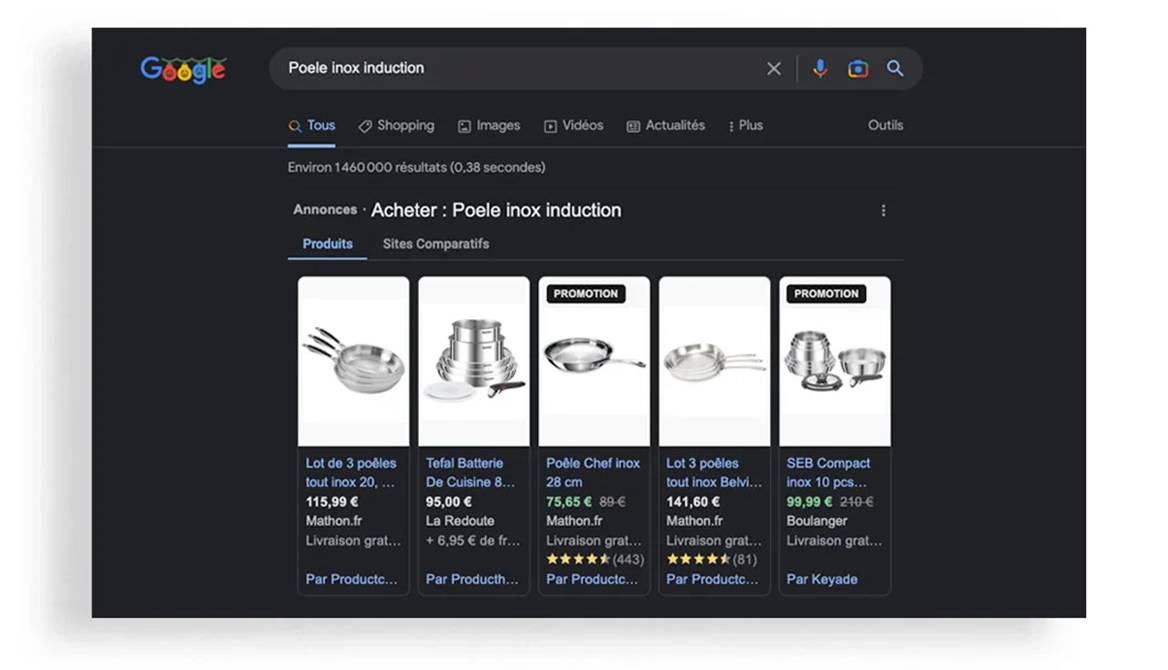Switch to the Shopping tab
This screenshot has width=1168, height=670.
pyautogui.click(x=396, y=126)
